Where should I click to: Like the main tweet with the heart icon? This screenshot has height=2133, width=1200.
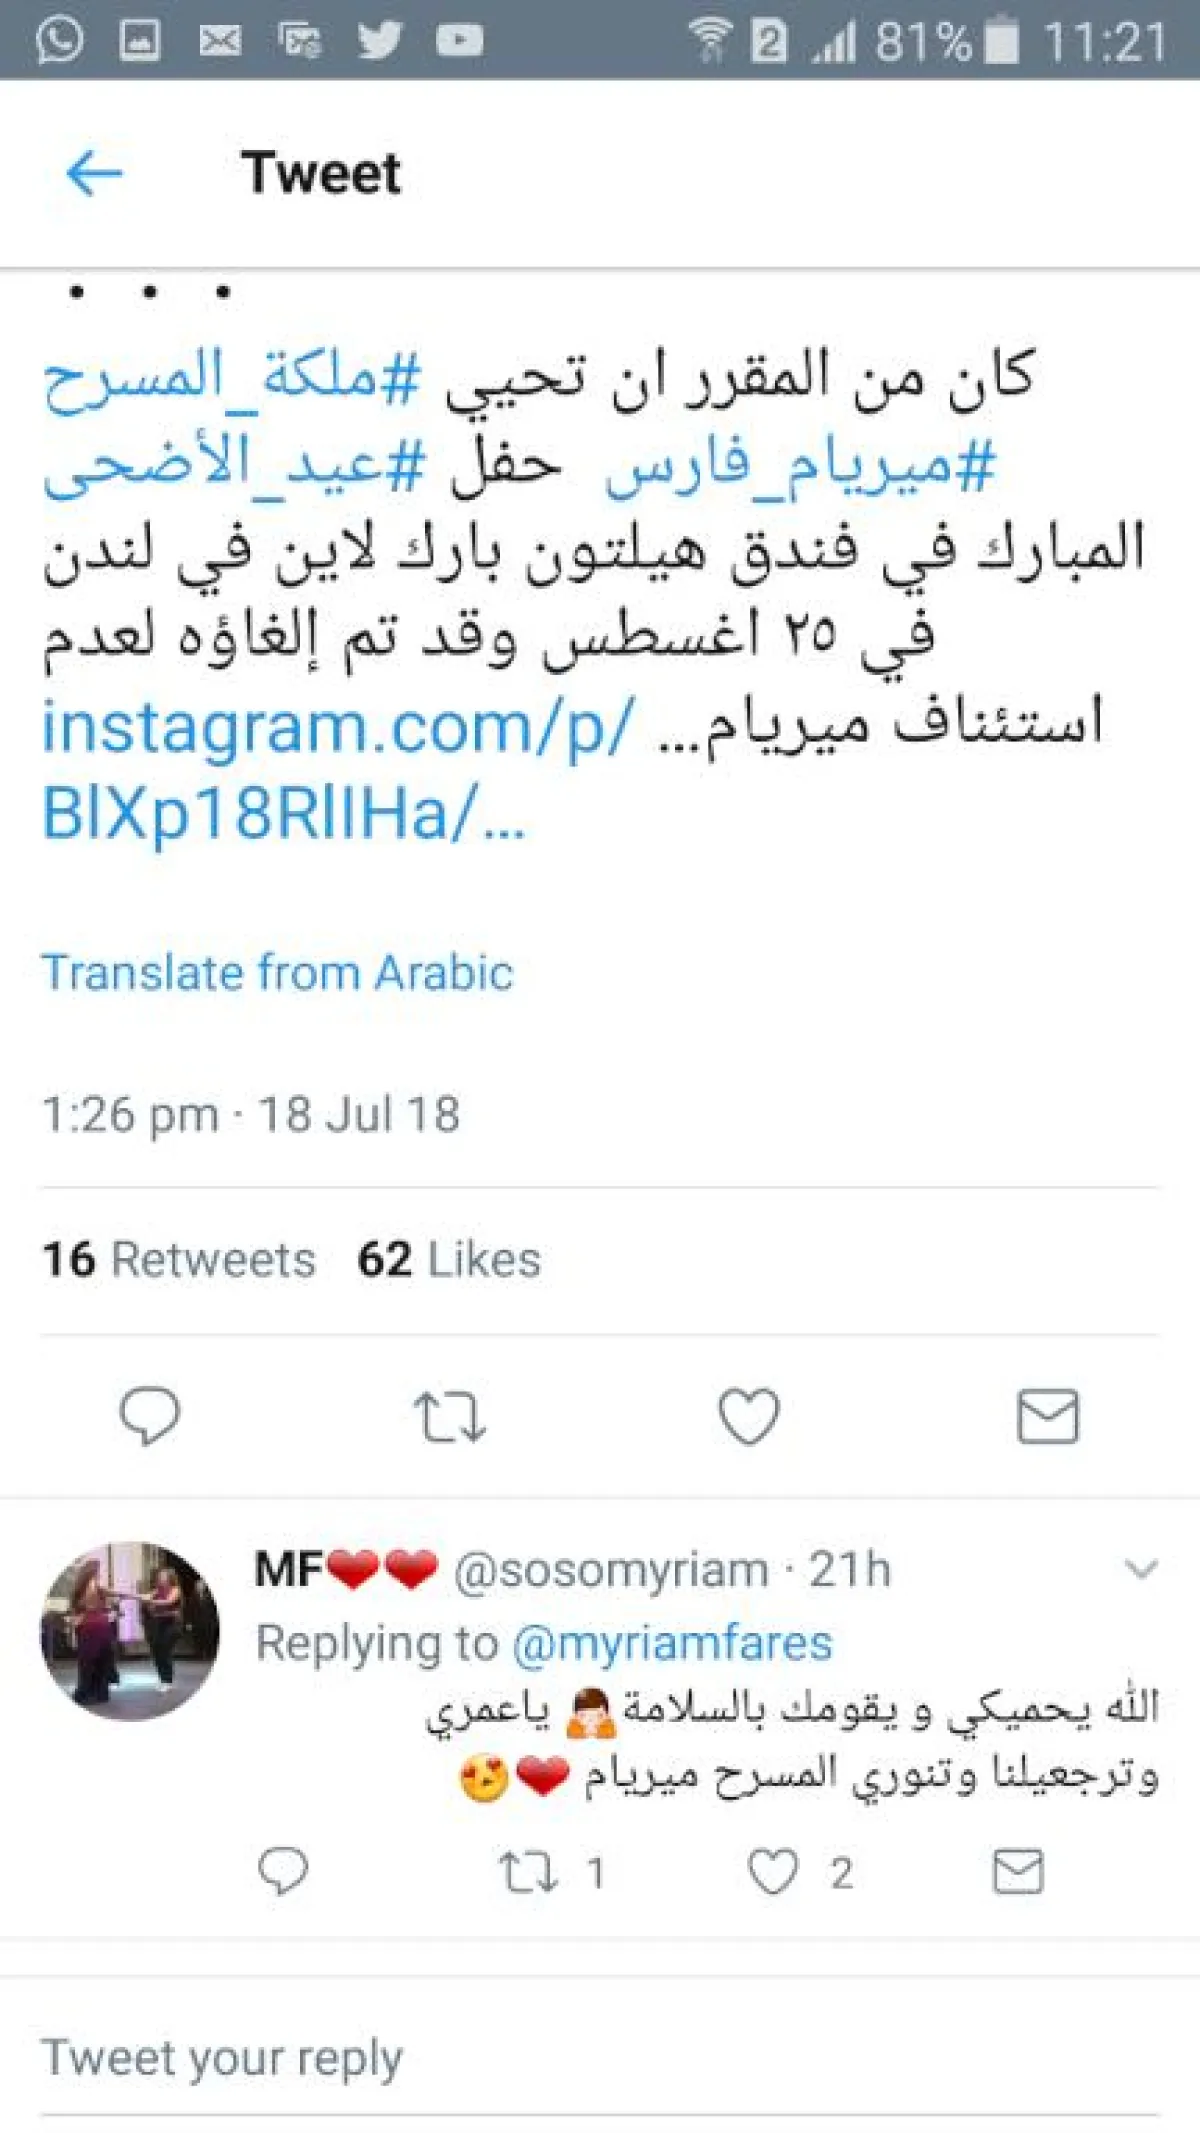749,1416
